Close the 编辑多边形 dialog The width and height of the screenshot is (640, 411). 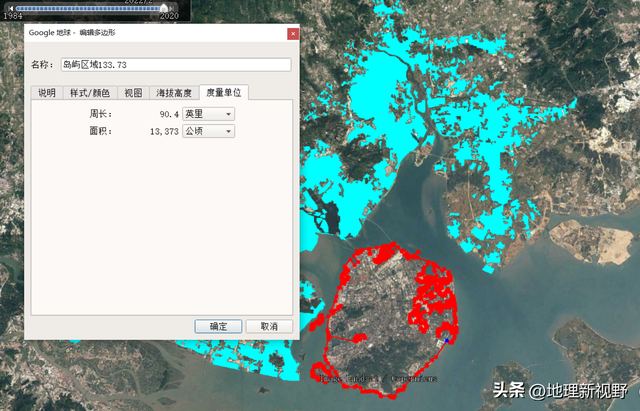tap(293, 34)
